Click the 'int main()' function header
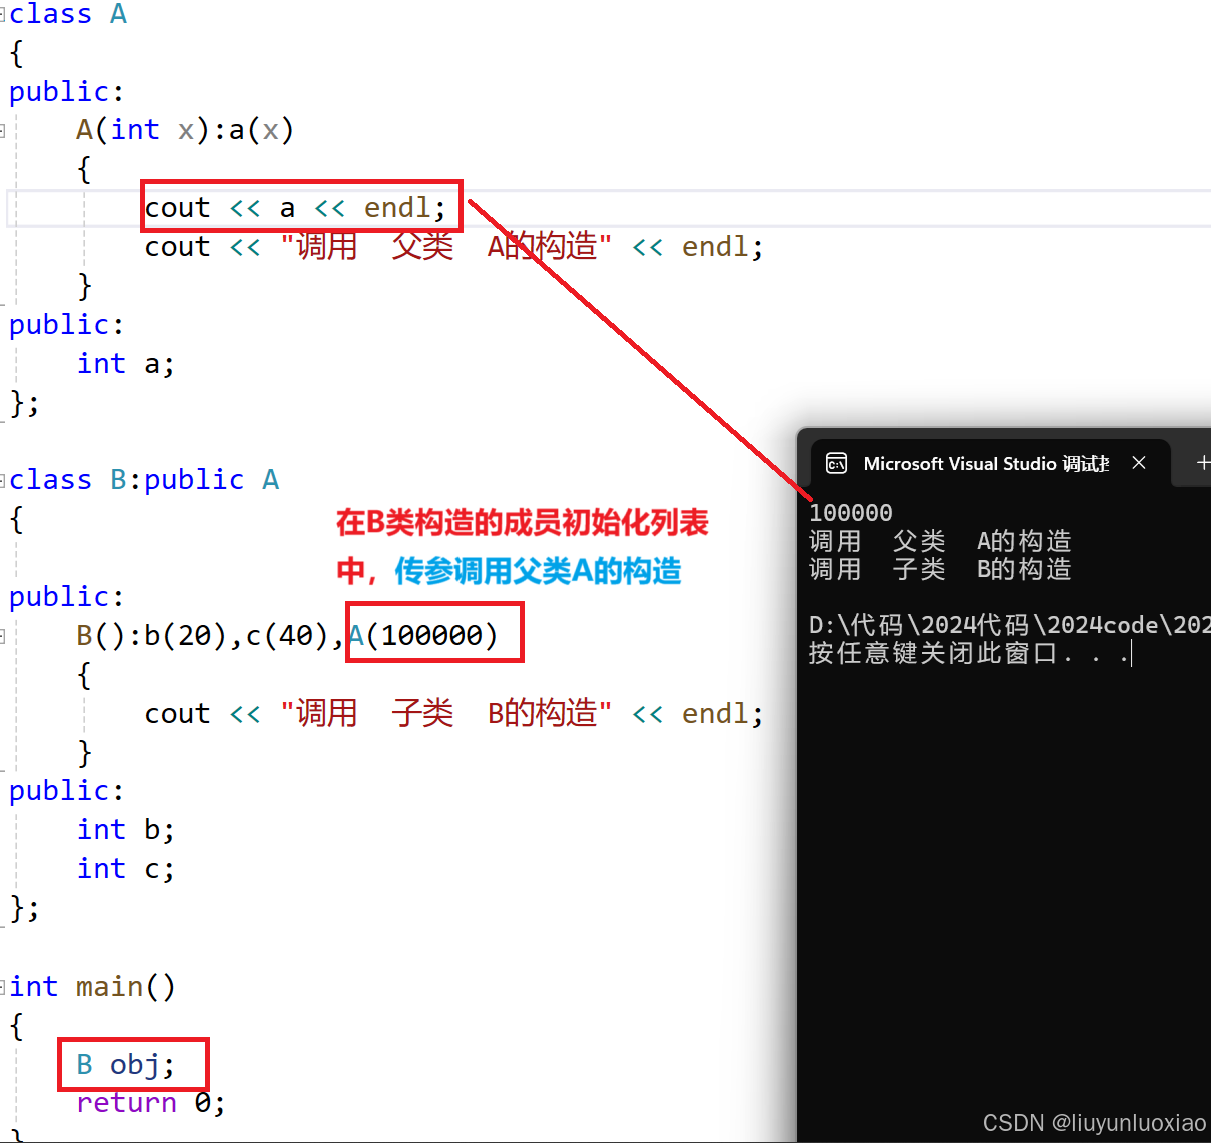This screenshot has width=1211, height=1143. [92, 987]
